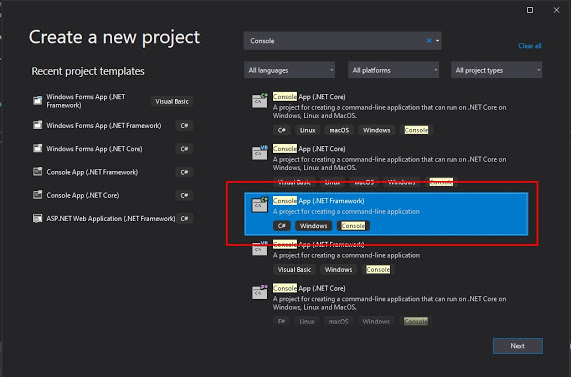Click the Console tag in the selected template

pos(353,226)
